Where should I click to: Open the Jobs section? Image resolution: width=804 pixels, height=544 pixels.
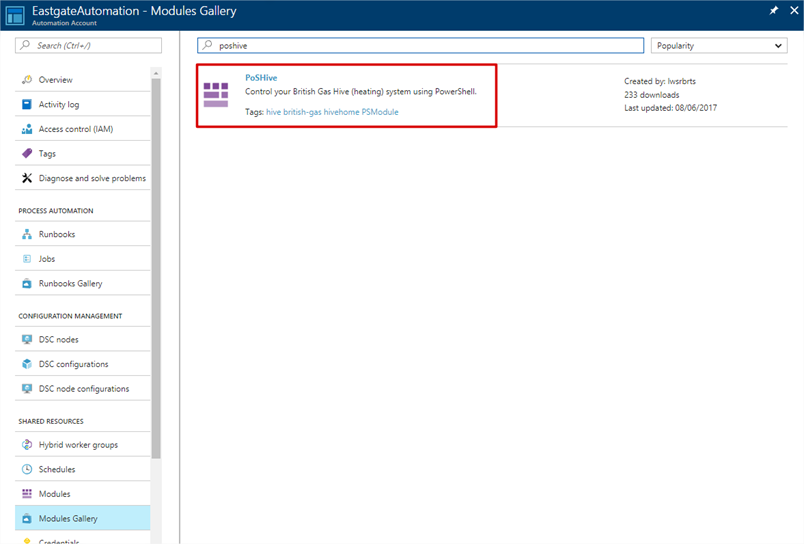pos(83,259)
